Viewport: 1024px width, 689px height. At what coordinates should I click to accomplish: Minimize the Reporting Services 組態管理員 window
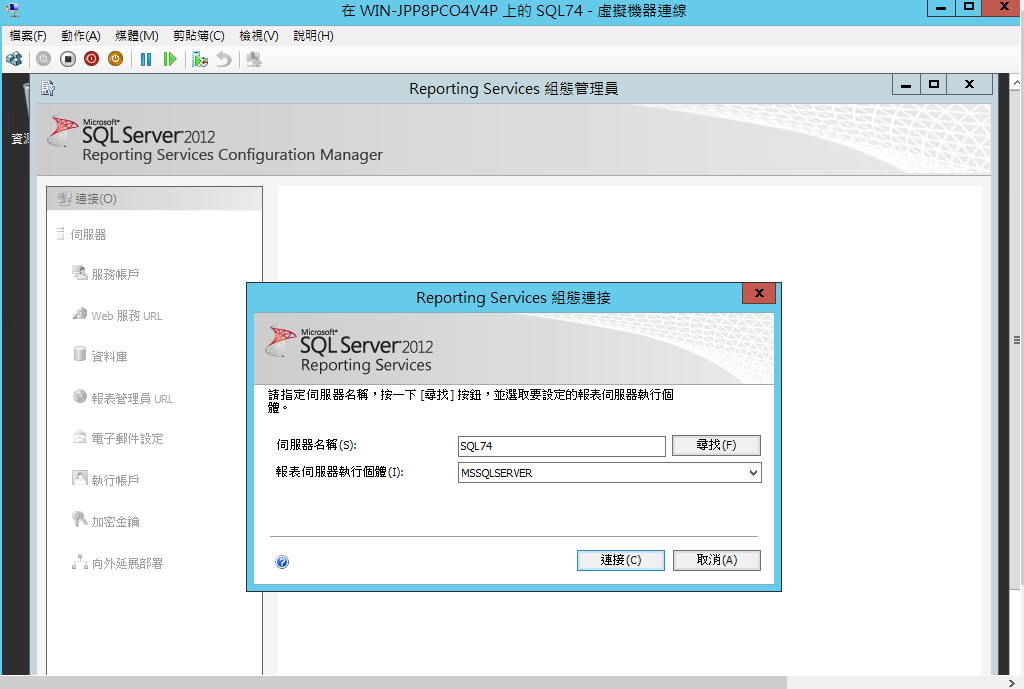906,85
